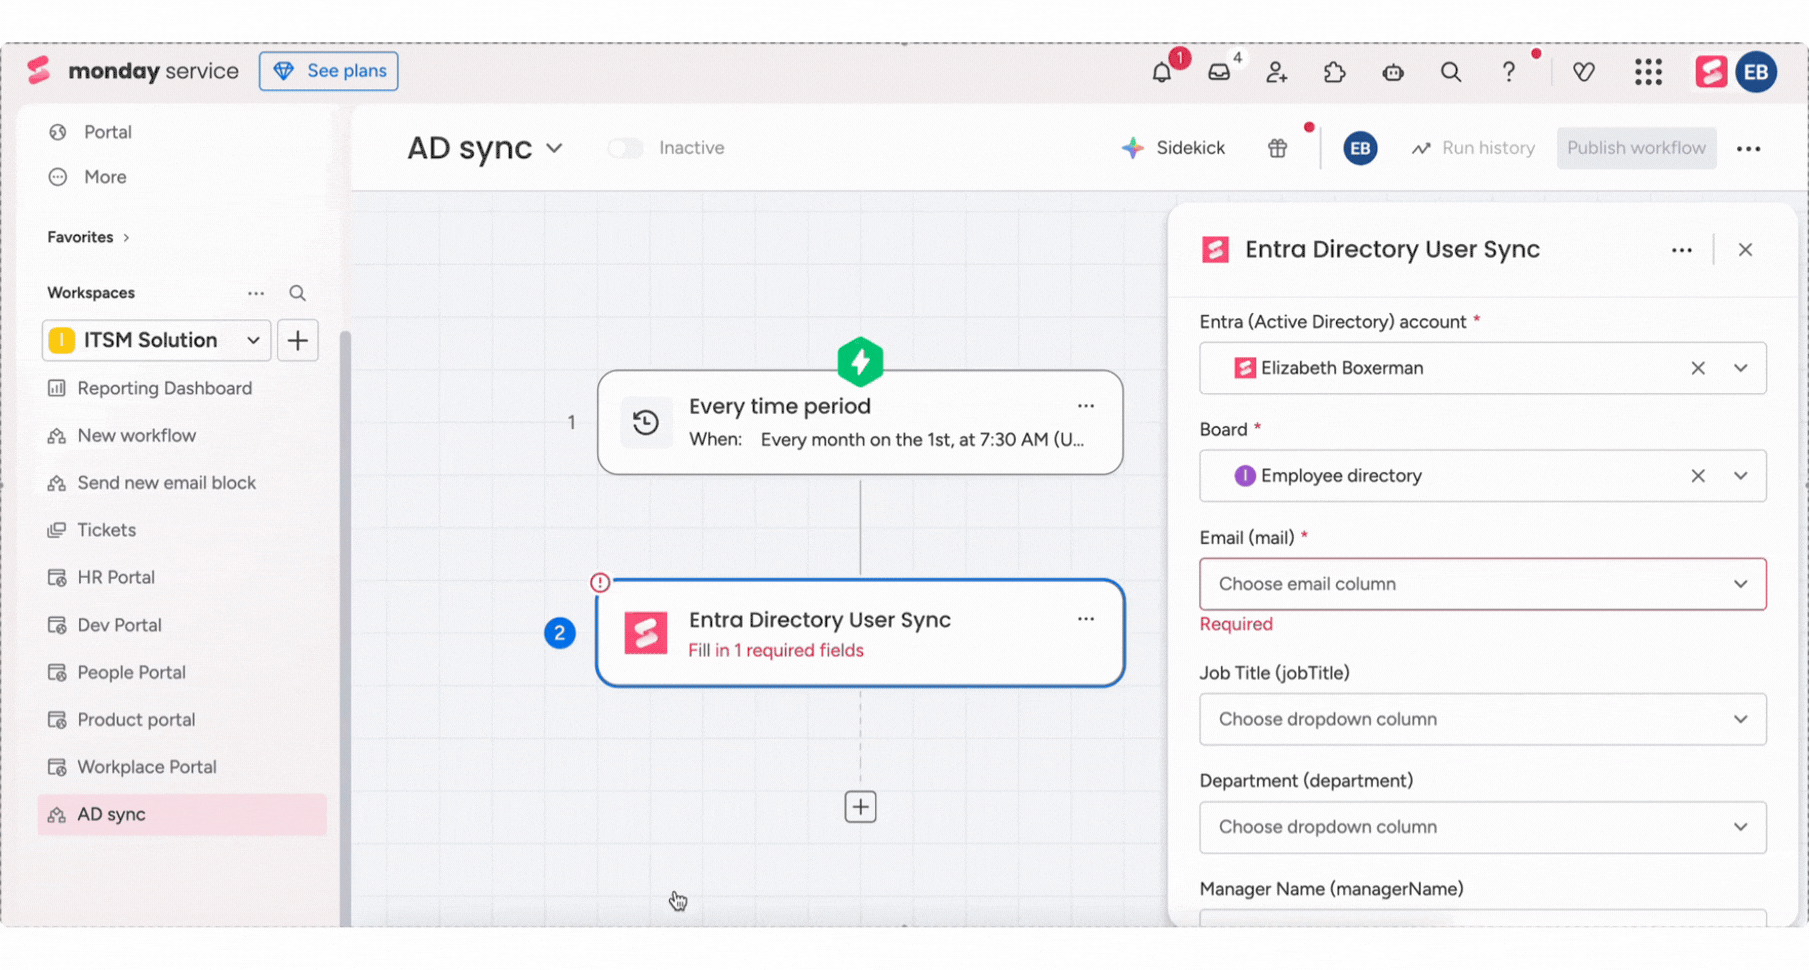Click Publish workflow button
The image size is (1809, 970).
pyautogui.click(x=1636, y=148)
